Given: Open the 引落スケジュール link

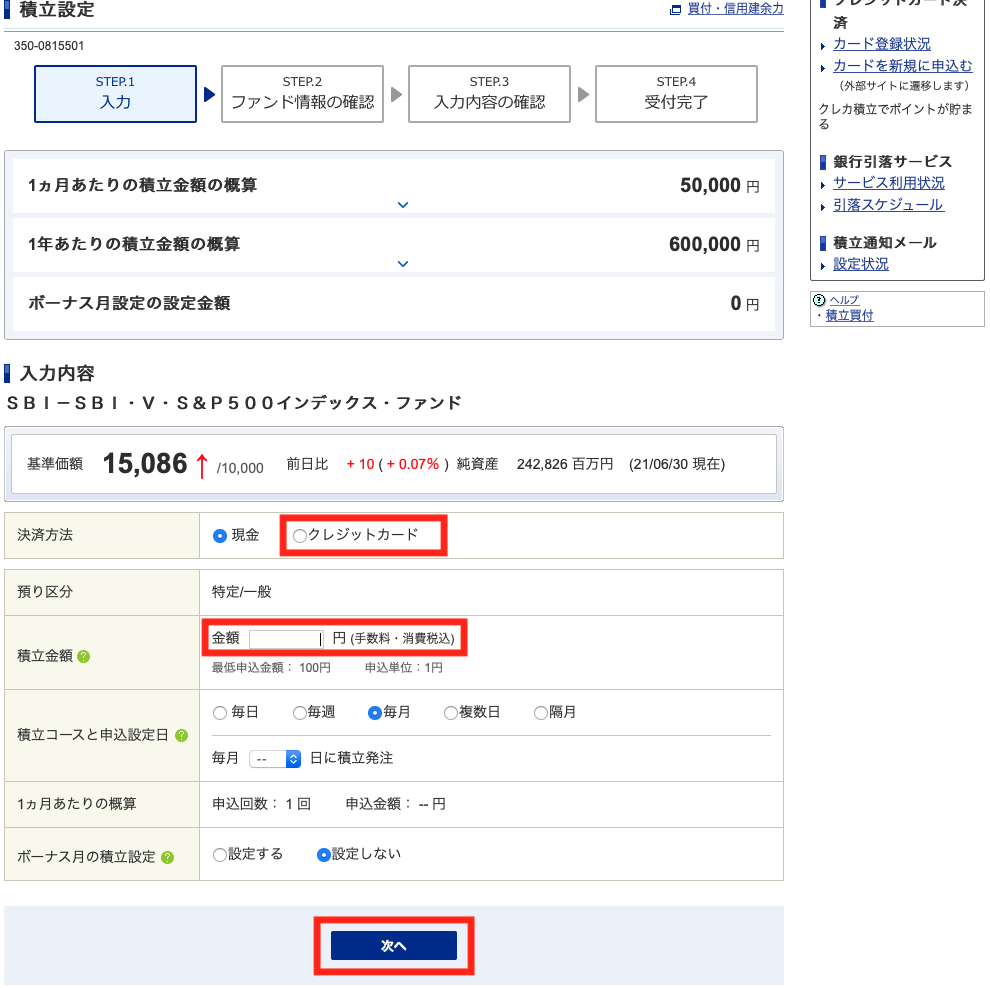Looking at the screenshot, I should click(888, 205).
